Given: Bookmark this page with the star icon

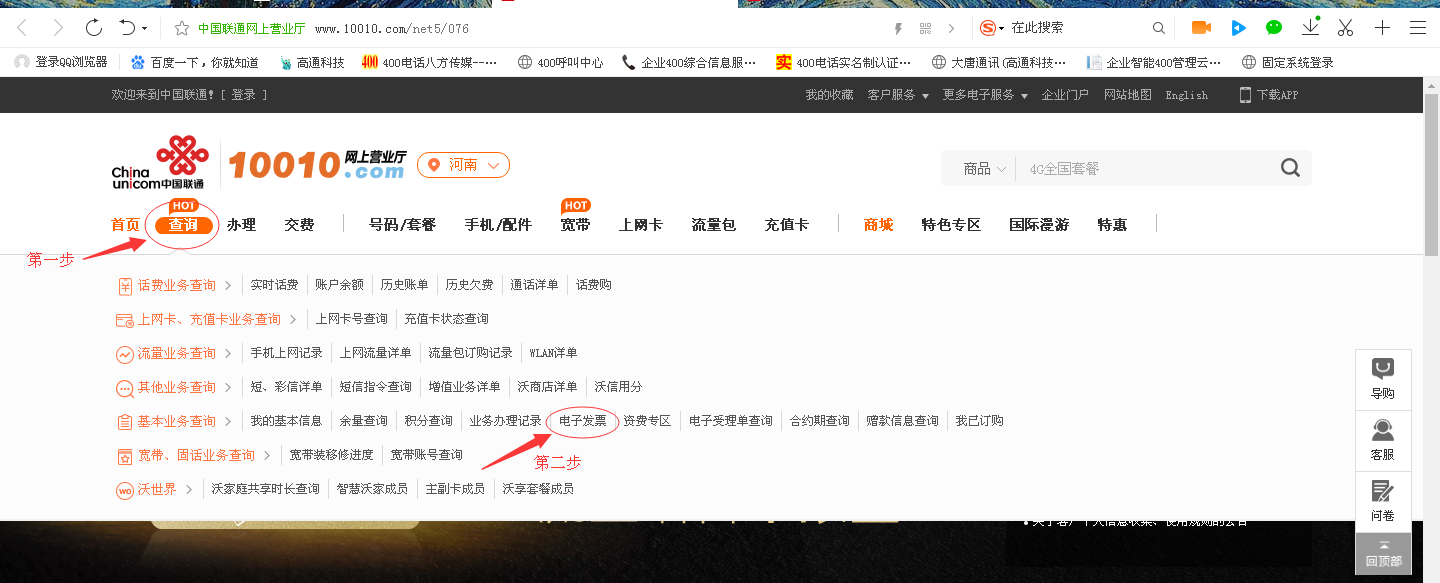Looking at the screenshot, I should tap(182, 28).
